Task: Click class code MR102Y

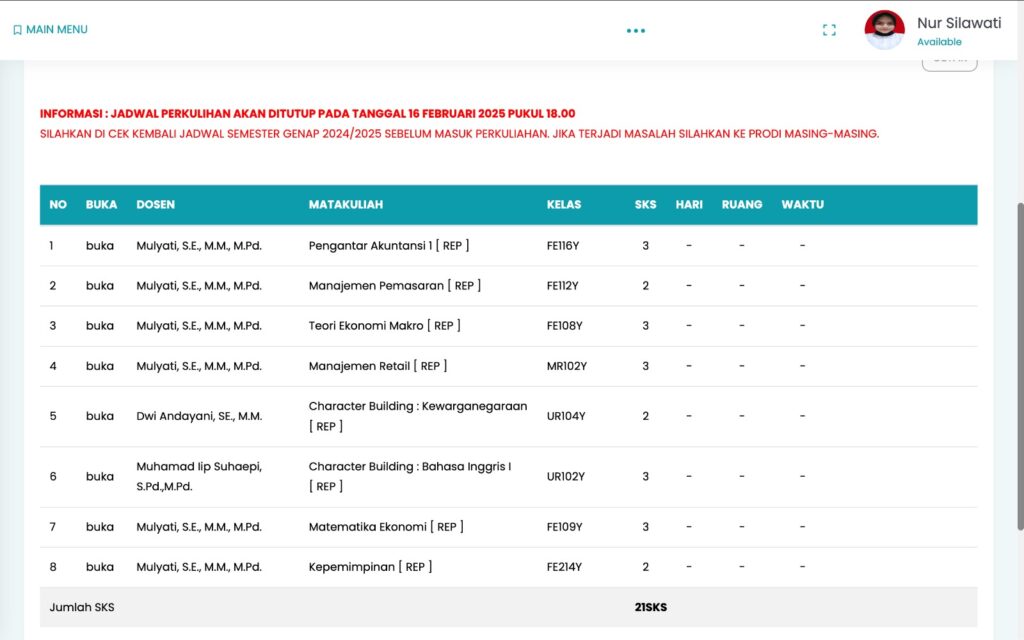Action: tap(566, 366)
